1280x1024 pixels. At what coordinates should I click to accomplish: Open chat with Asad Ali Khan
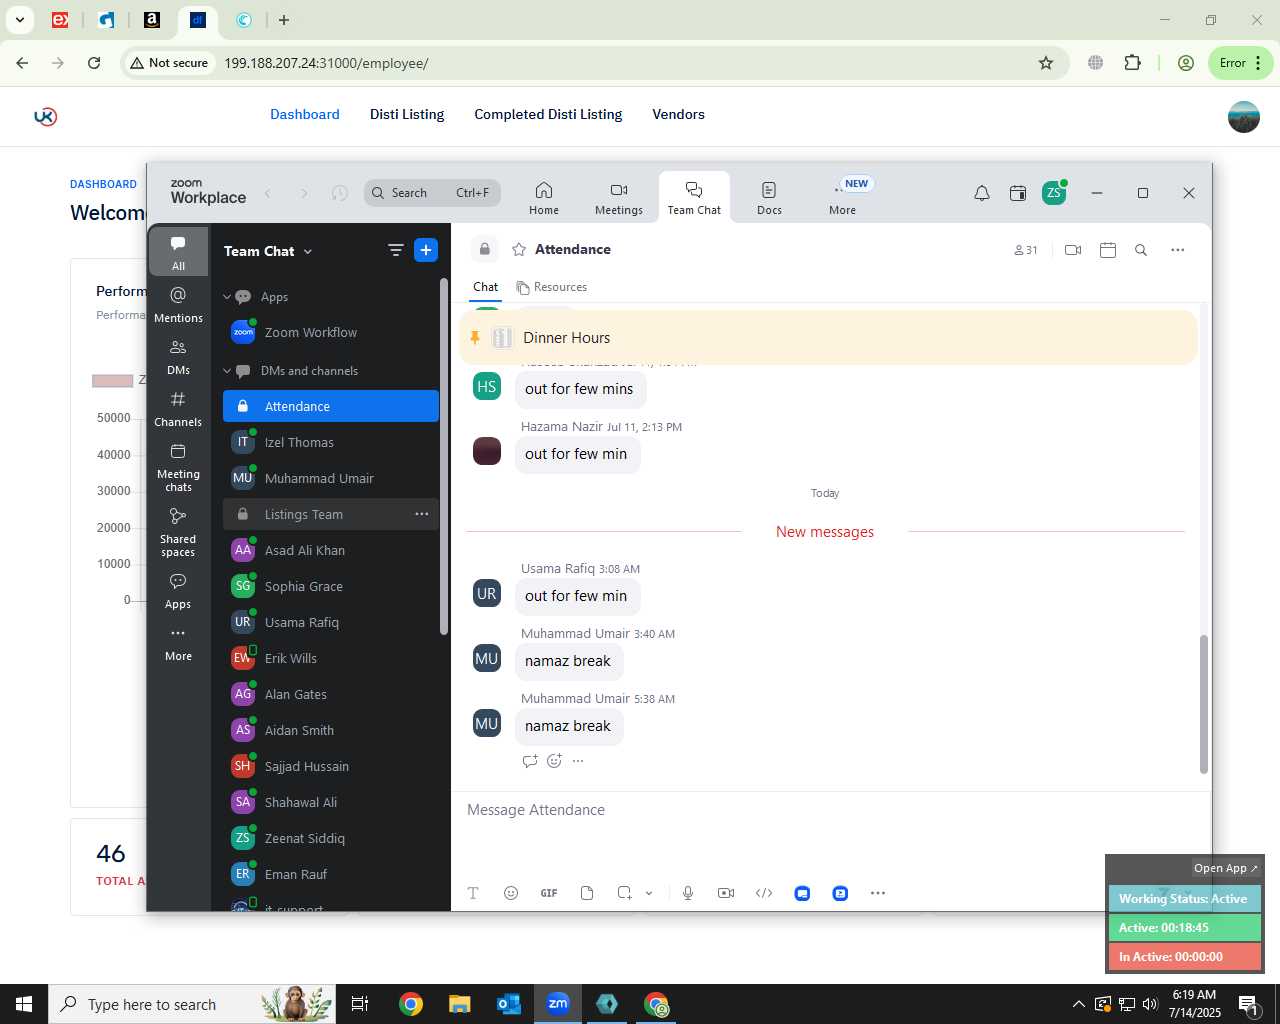click(330, 550)
